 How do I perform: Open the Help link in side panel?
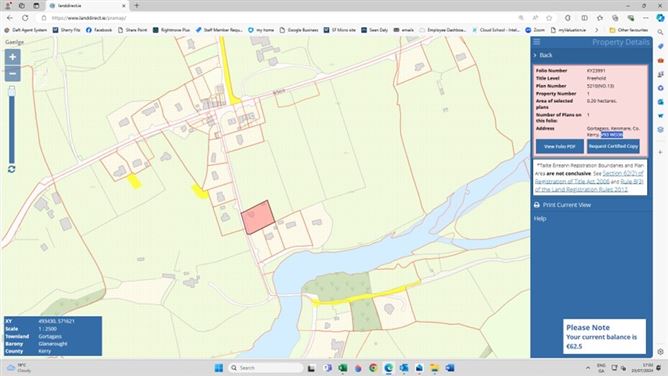540,218
